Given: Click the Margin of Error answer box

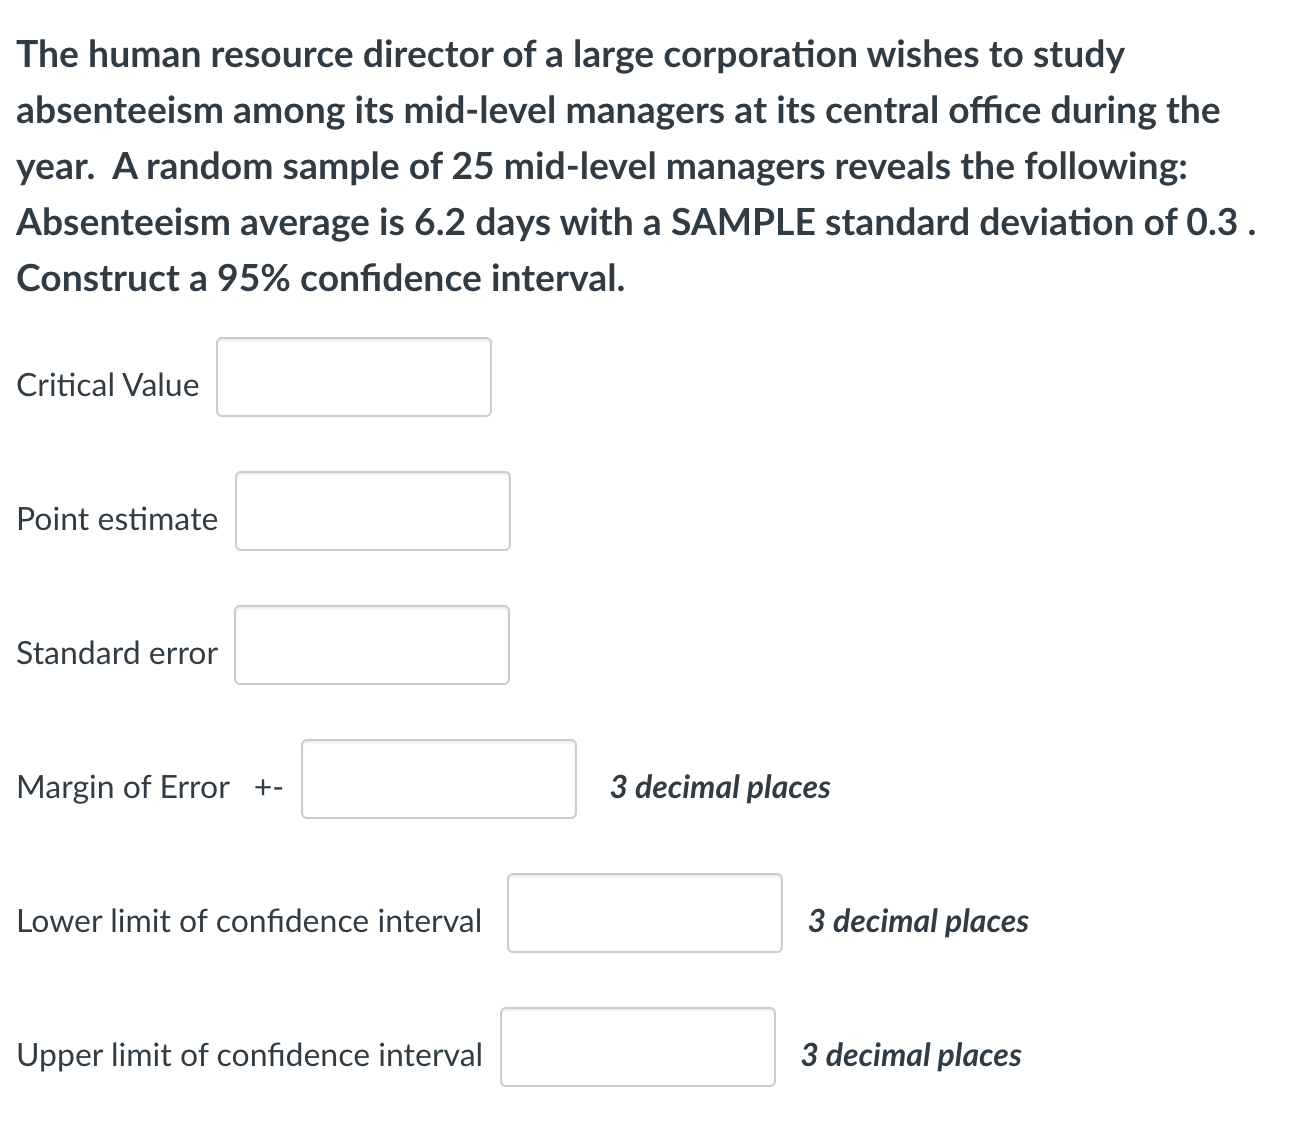Looking at the screenshot, I should coord(439,779).
